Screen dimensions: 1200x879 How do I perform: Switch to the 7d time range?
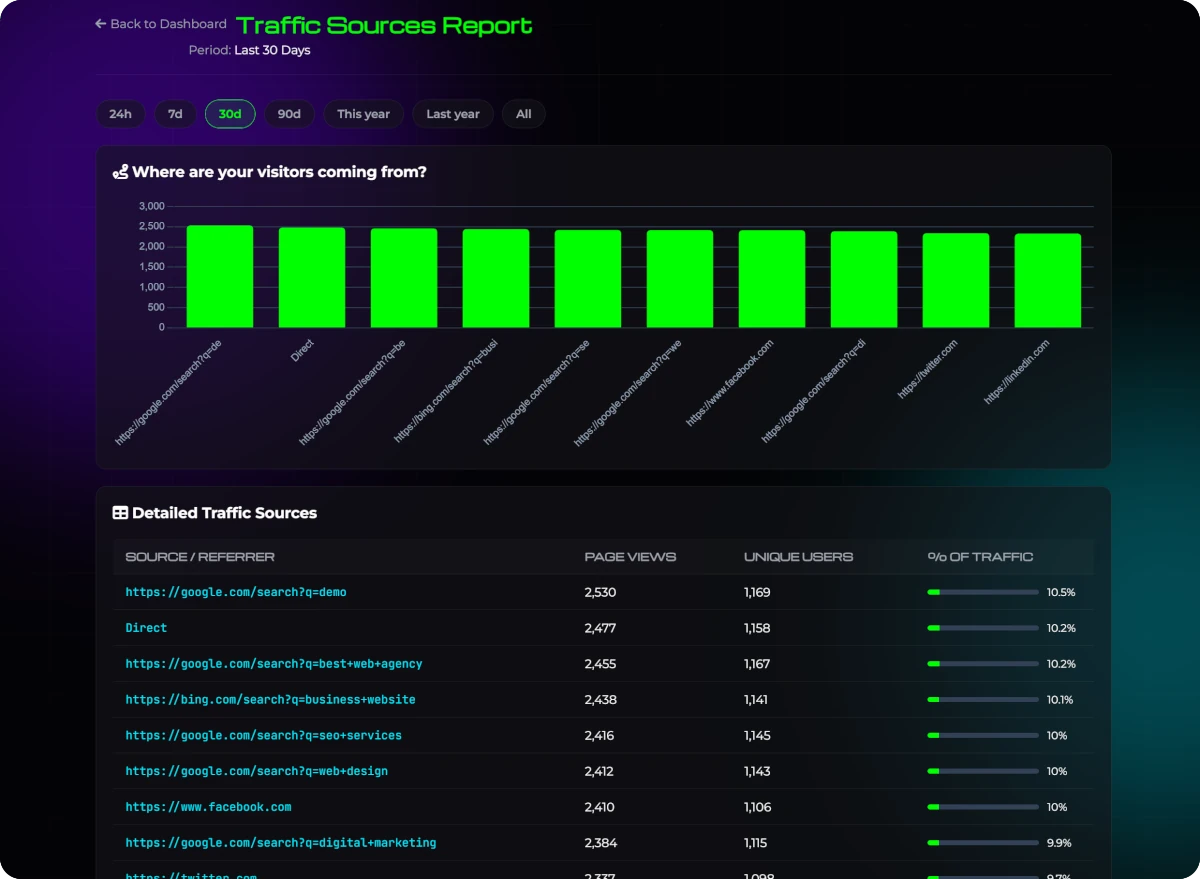175,114
